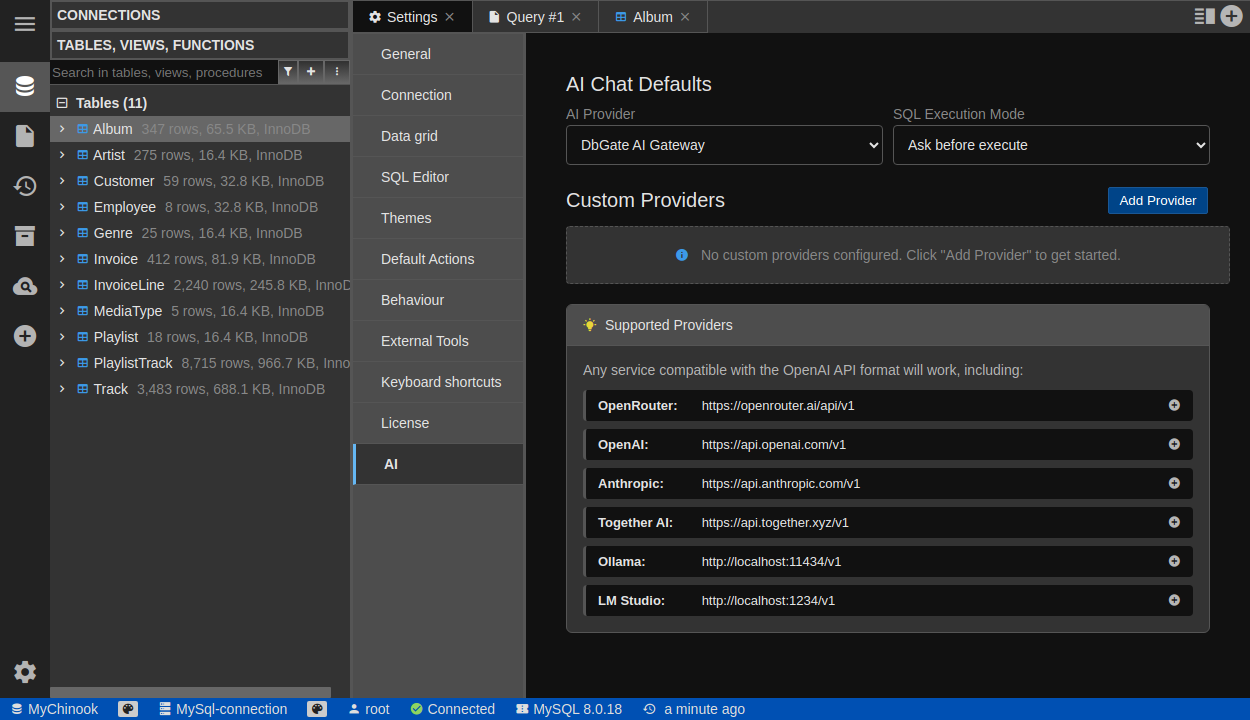This screenshot has width=1250, height=720.
Task: Open the files sidebar icon
Action: click(25, 136)
